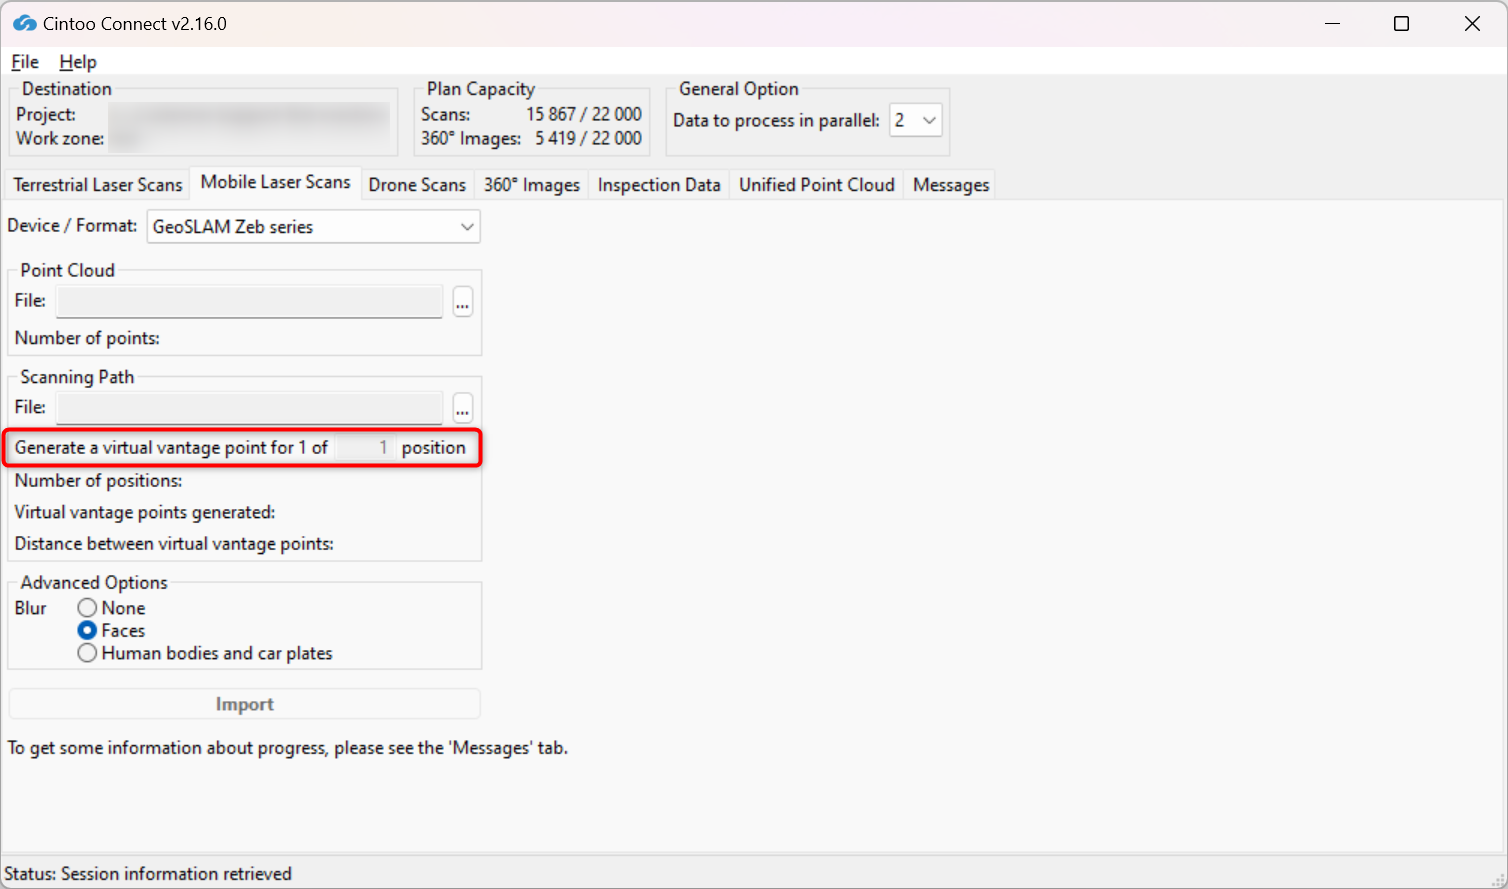The image size is (1508, 889).
Task: Click 'Distance between virtual vantage points:' label
Action: (x=174, y=544)
